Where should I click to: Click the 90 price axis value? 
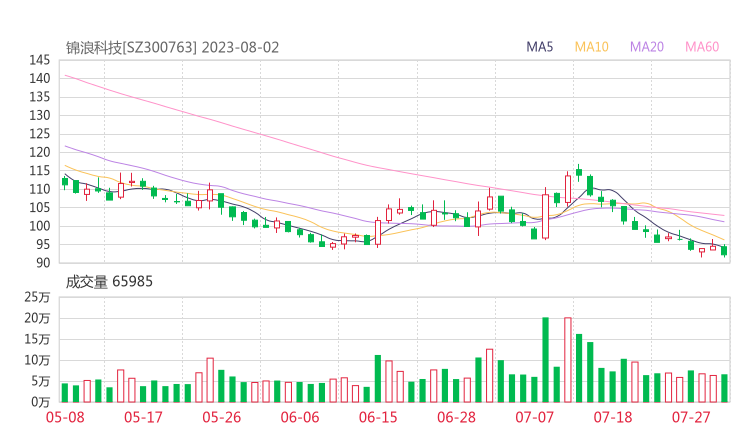pyautogui.click(x=43, y=262)
